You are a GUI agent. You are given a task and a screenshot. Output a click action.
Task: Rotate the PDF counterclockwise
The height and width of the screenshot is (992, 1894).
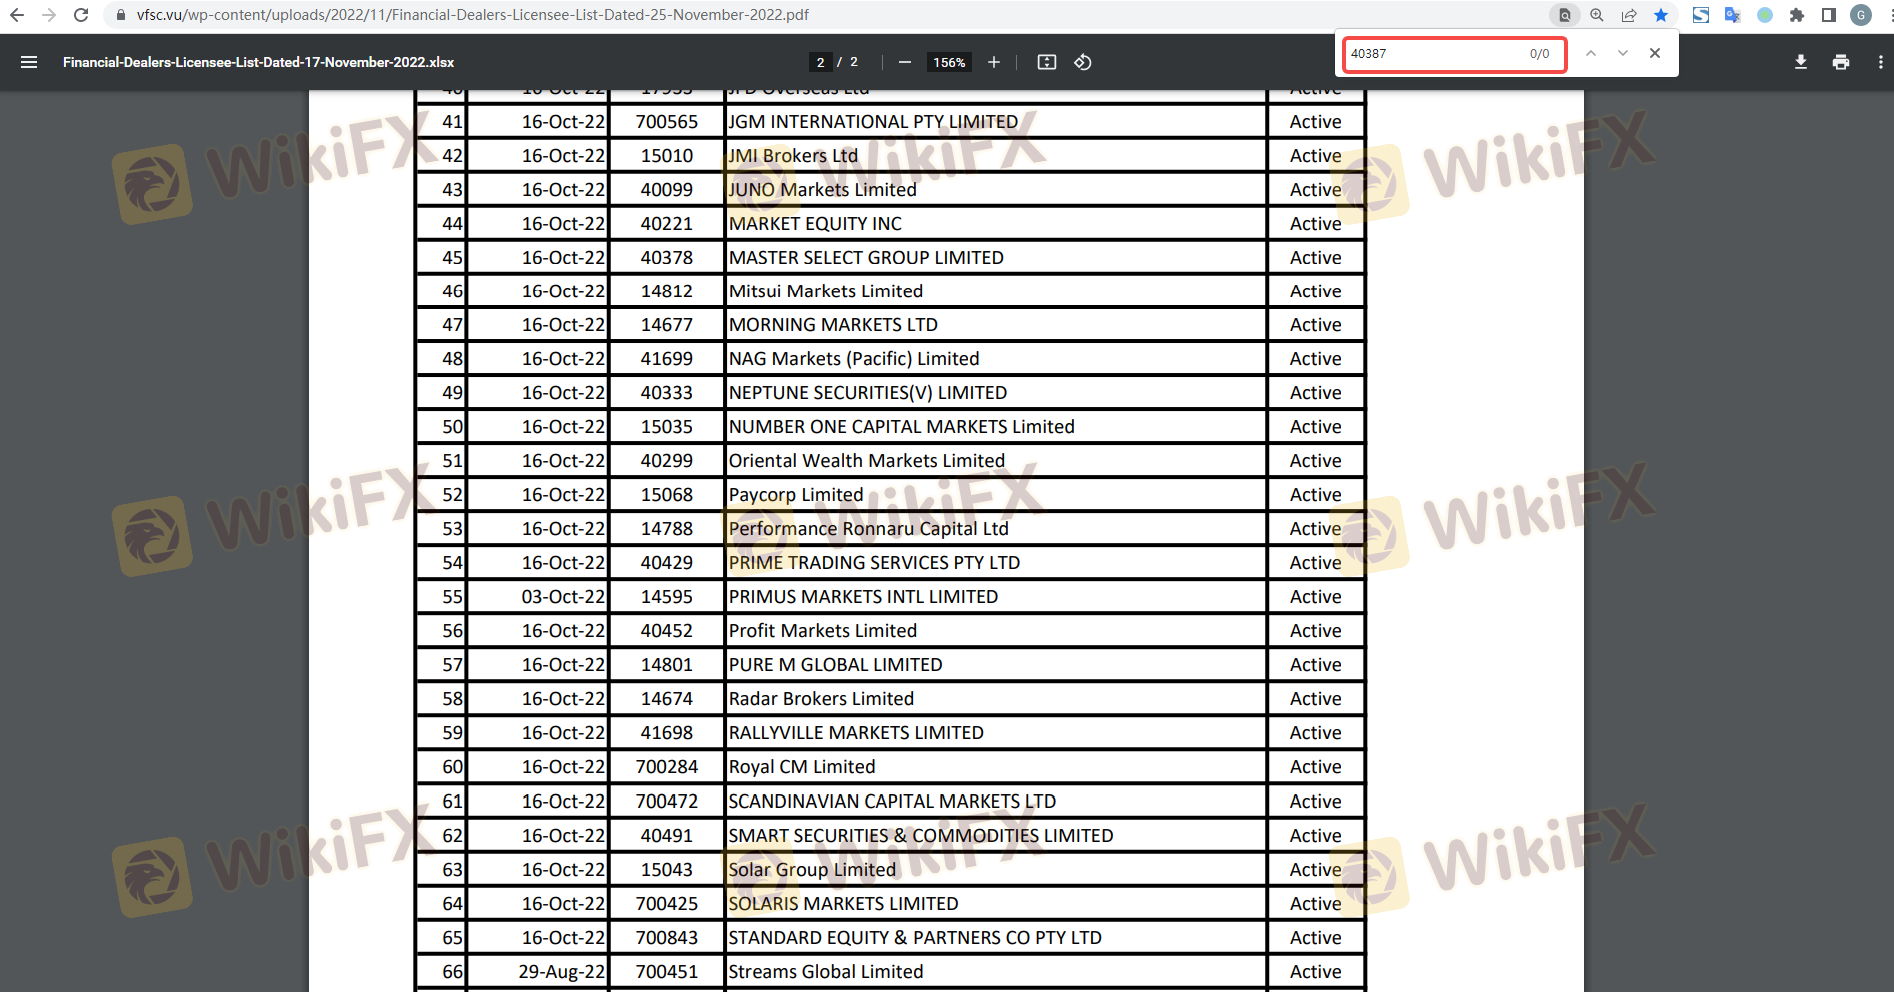point(1083,62)
